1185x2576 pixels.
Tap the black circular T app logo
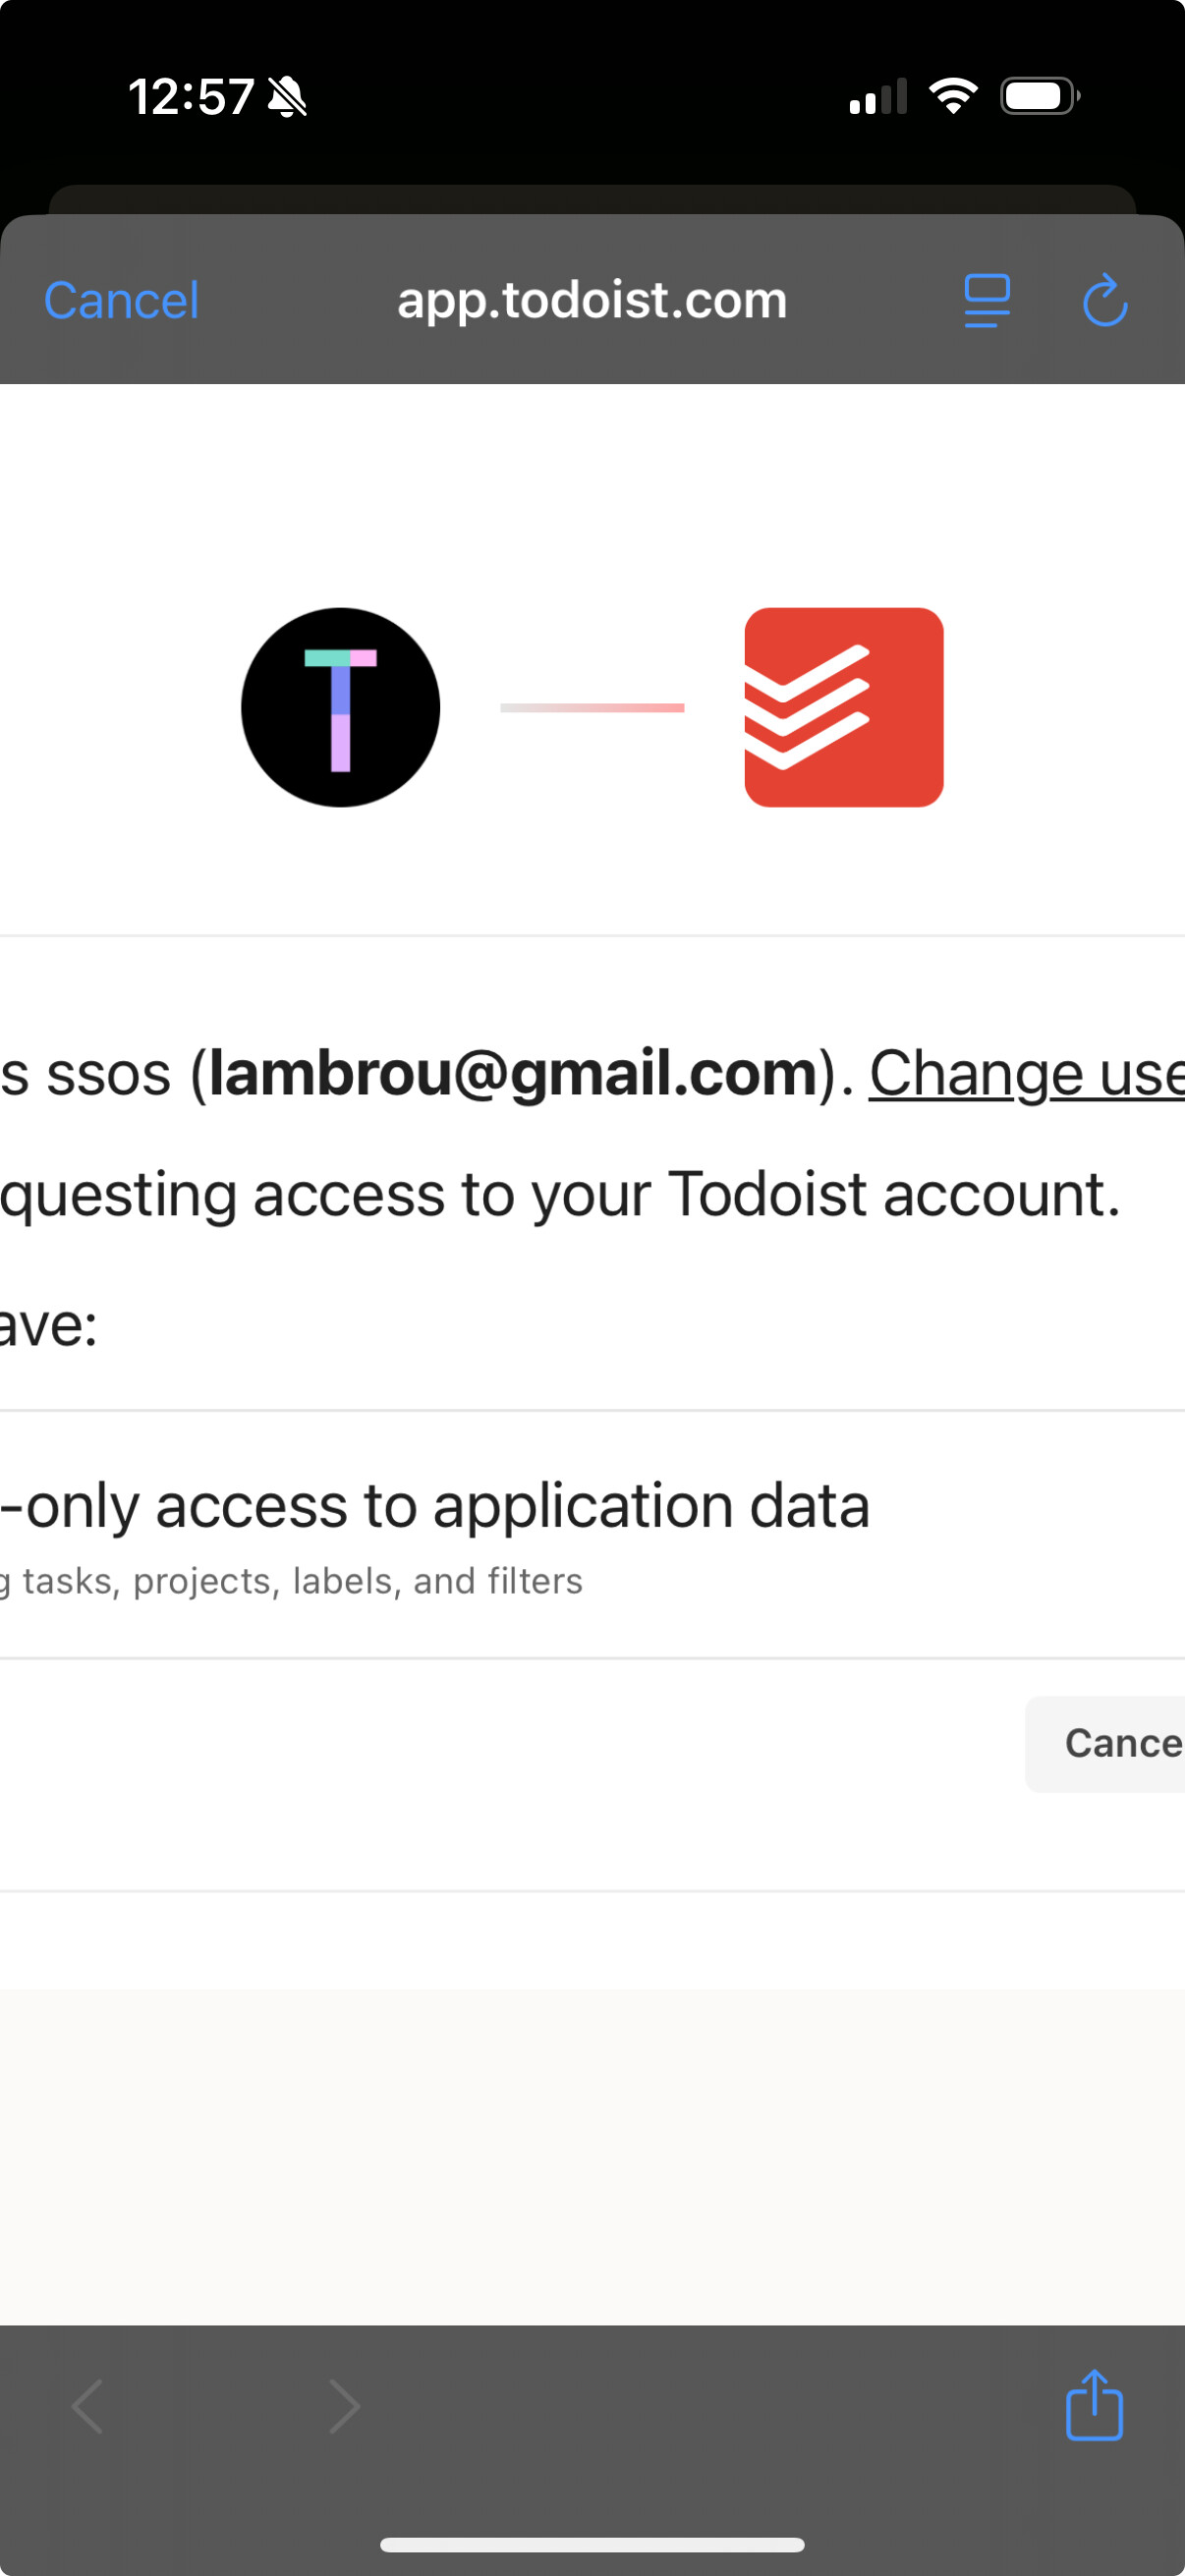[341, 707]
